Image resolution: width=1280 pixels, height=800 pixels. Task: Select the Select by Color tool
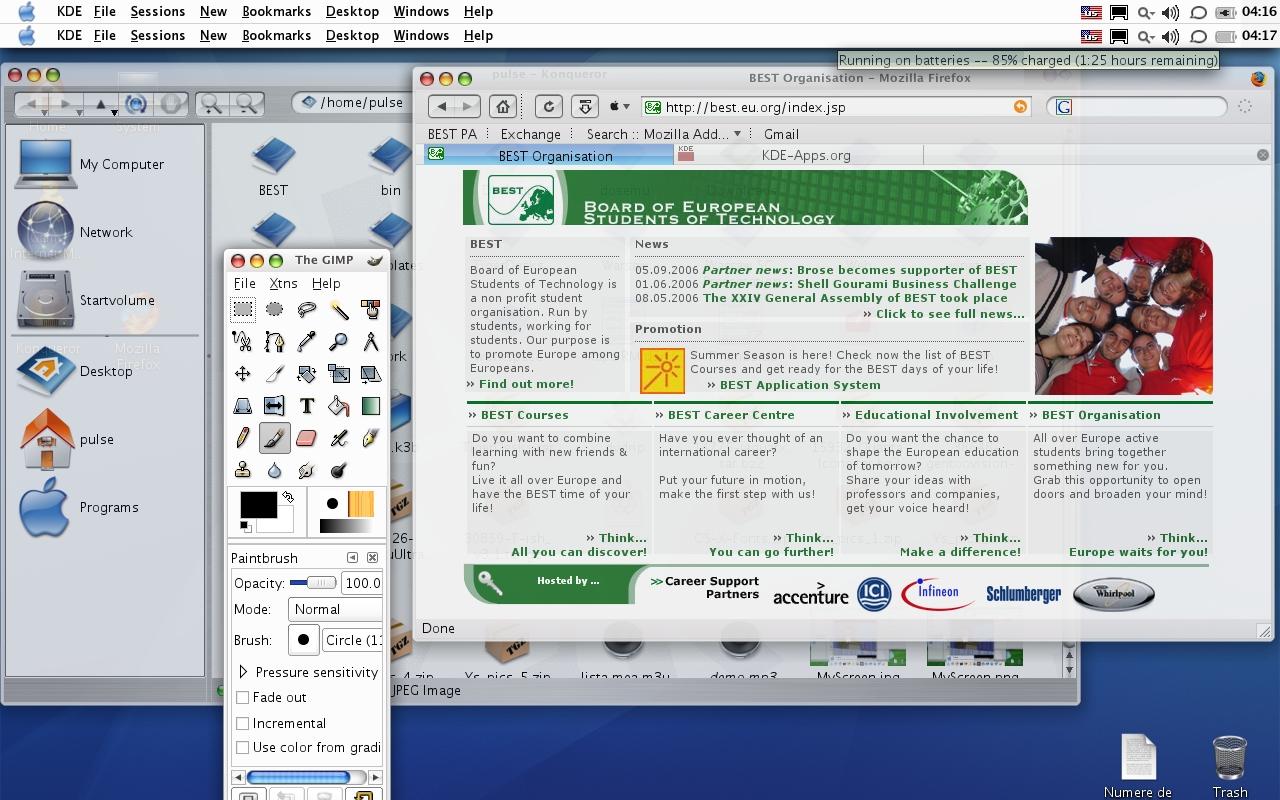(x=370, y=309)
